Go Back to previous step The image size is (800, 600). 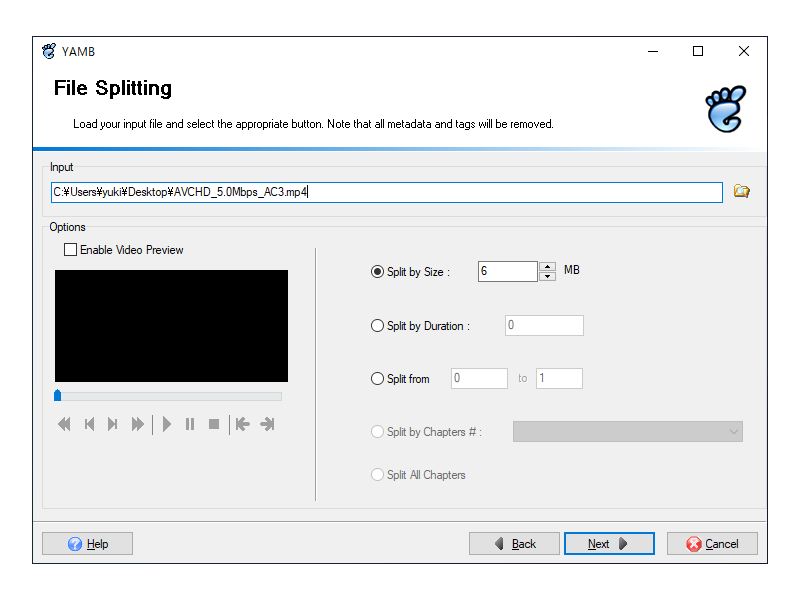click(514, 543)
